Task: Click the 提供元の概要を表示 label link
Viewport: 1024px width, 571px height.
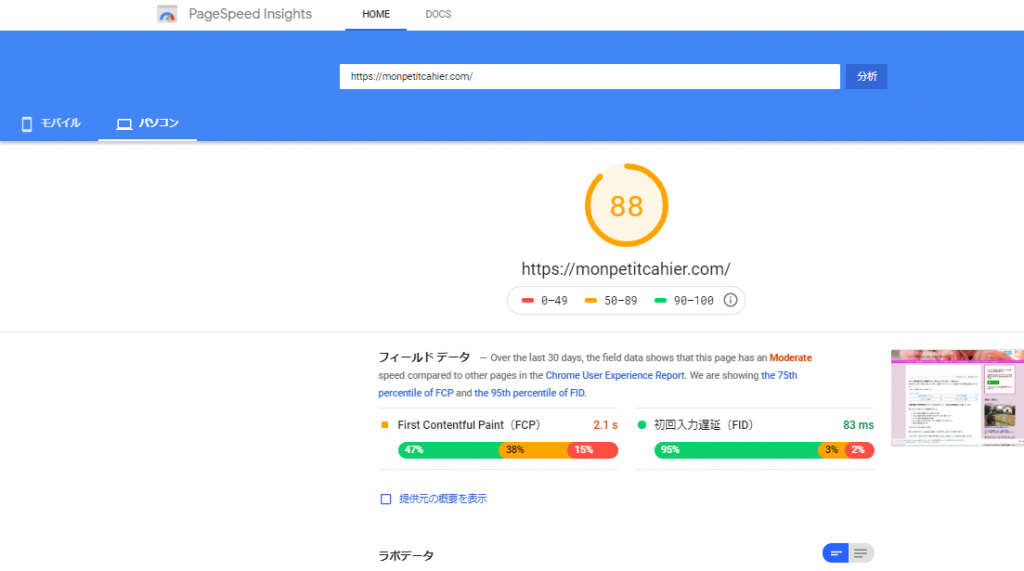Action: click(443, 498)
